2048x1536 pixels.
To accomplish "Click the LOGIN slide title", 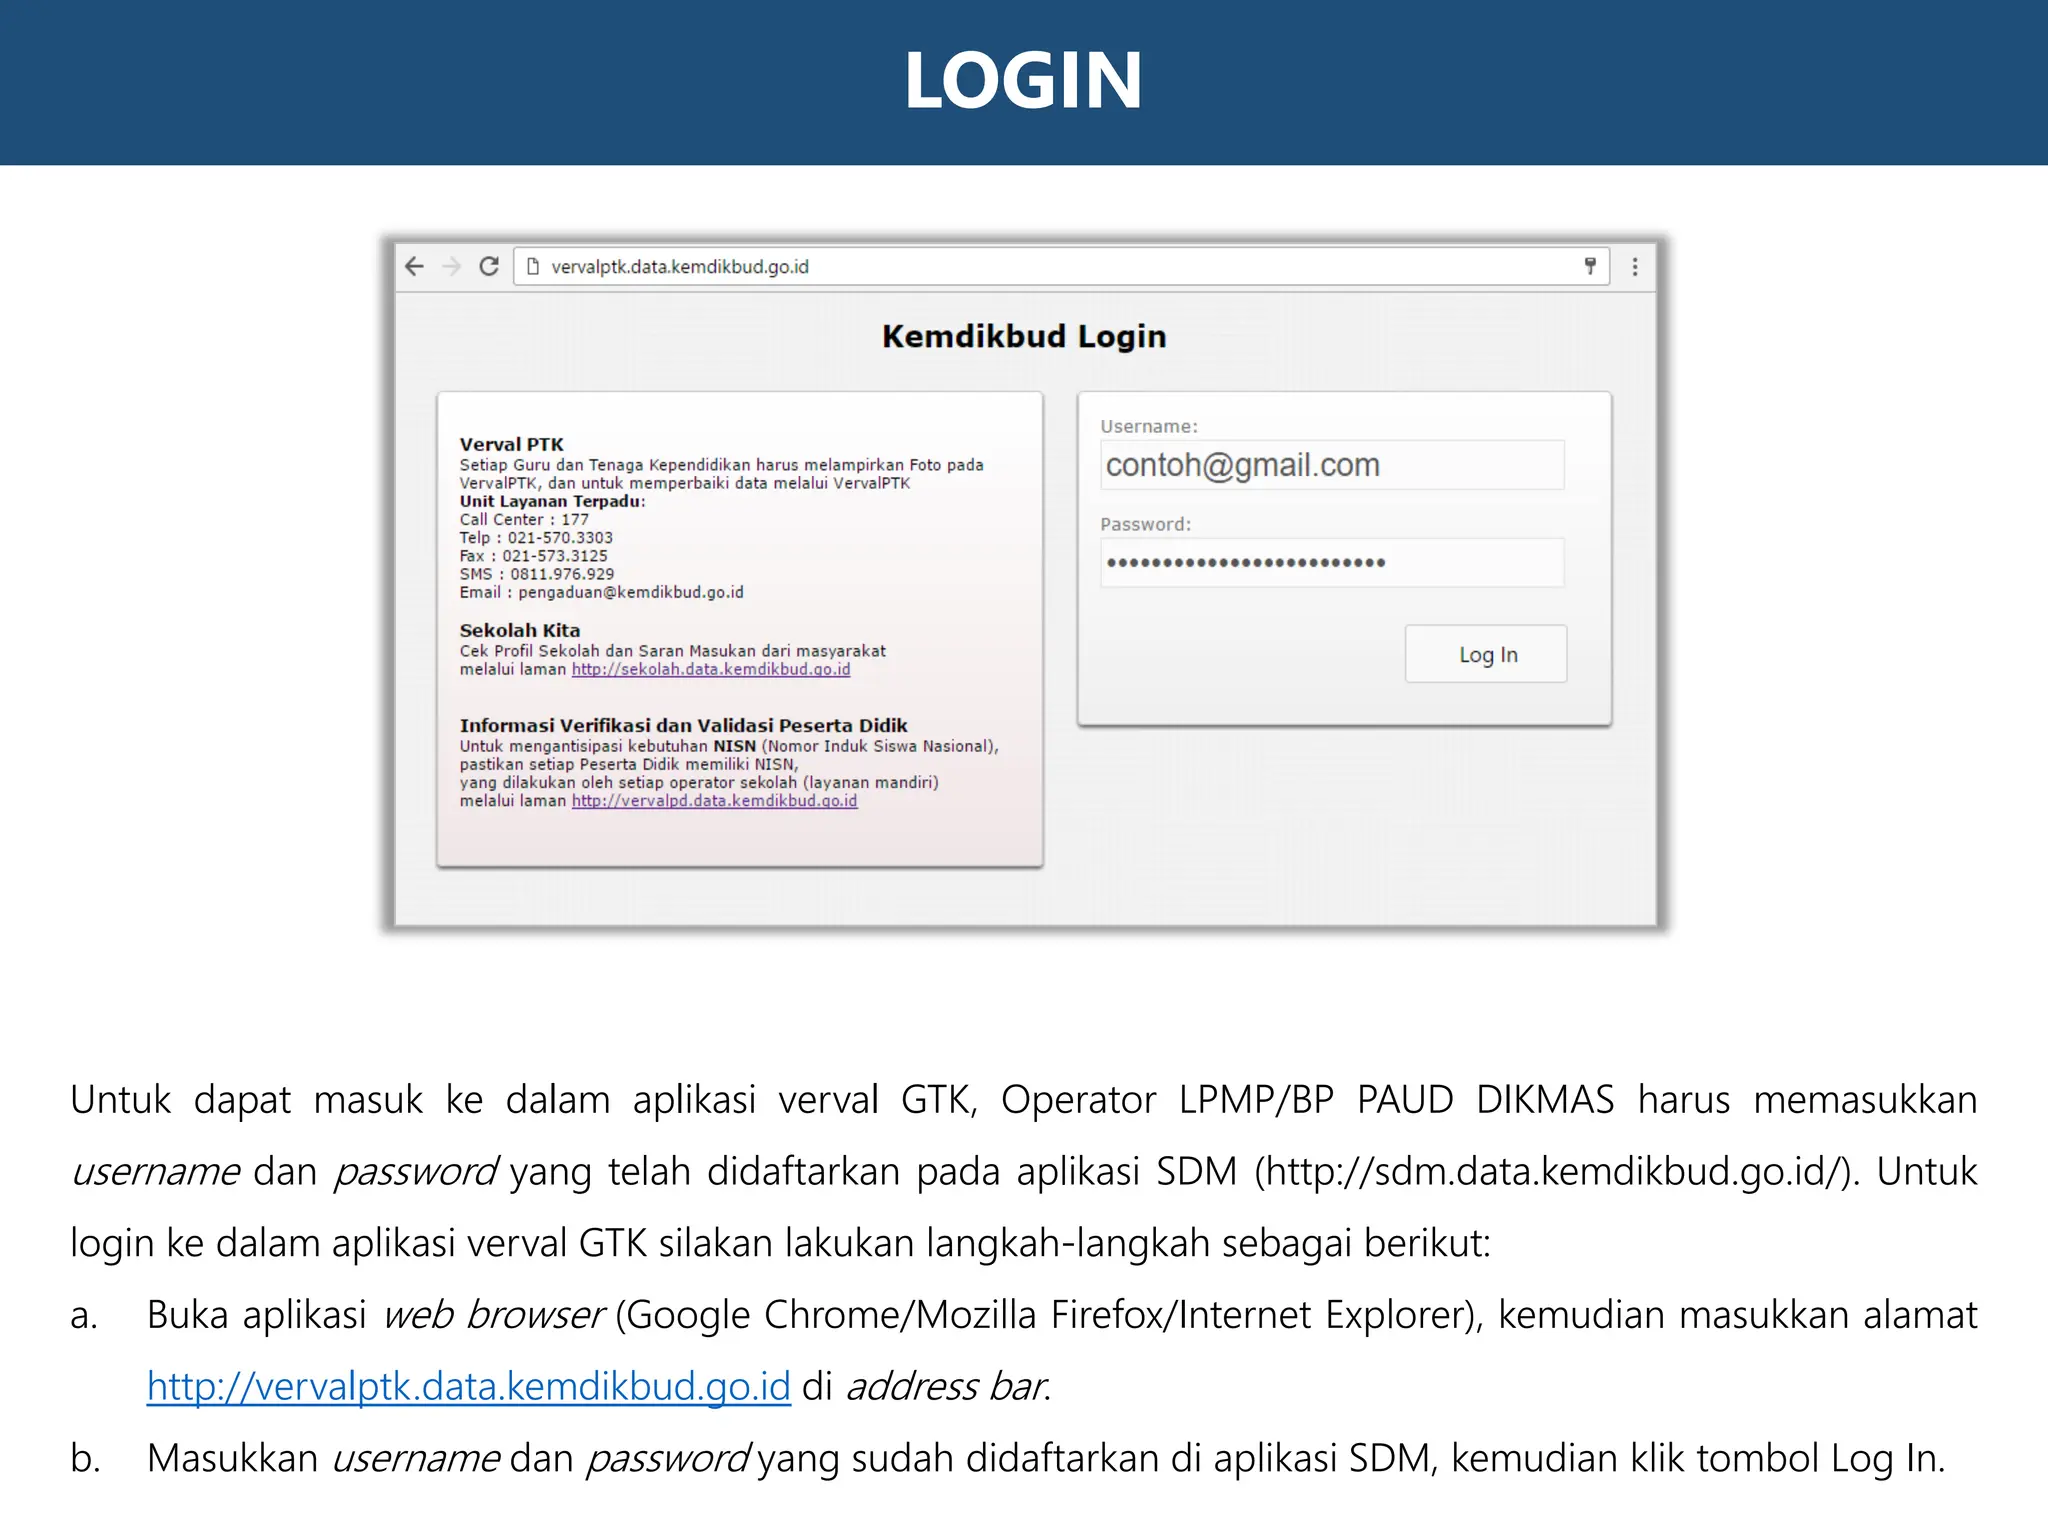I will (x=1024, y=80).
